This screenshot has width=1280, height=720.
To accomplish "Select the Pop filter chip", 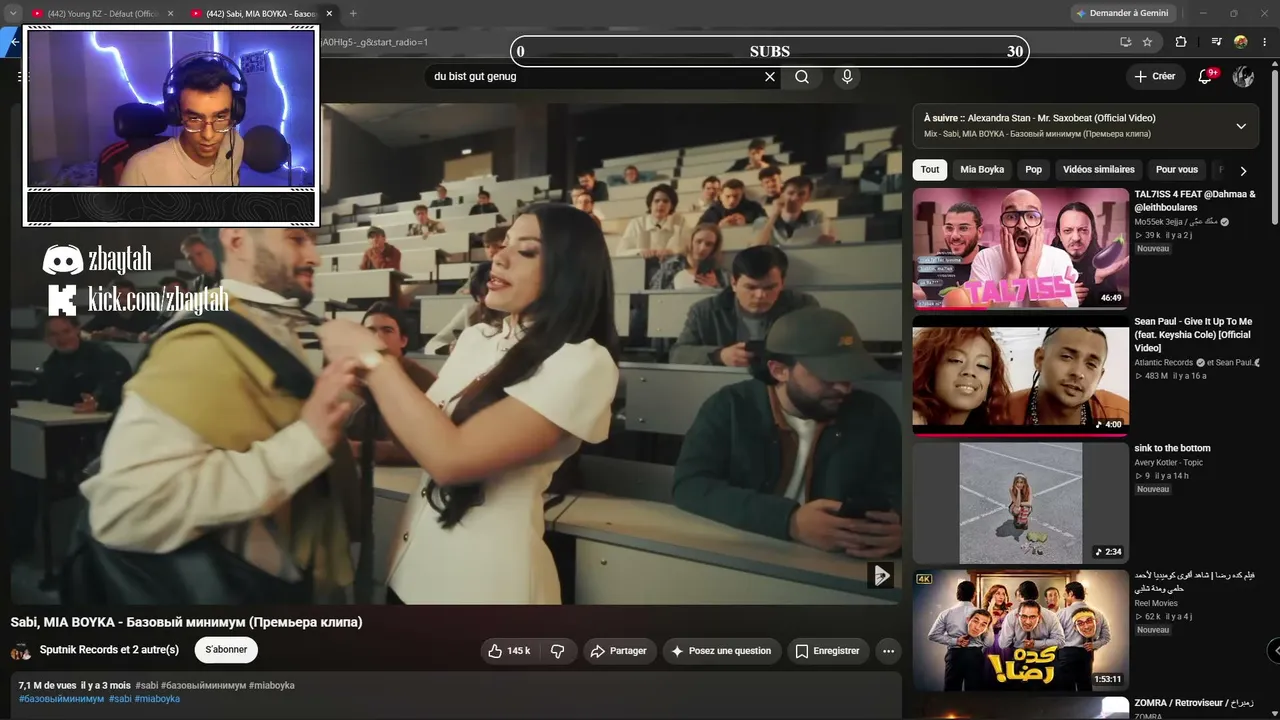I will click(1034, 170).
